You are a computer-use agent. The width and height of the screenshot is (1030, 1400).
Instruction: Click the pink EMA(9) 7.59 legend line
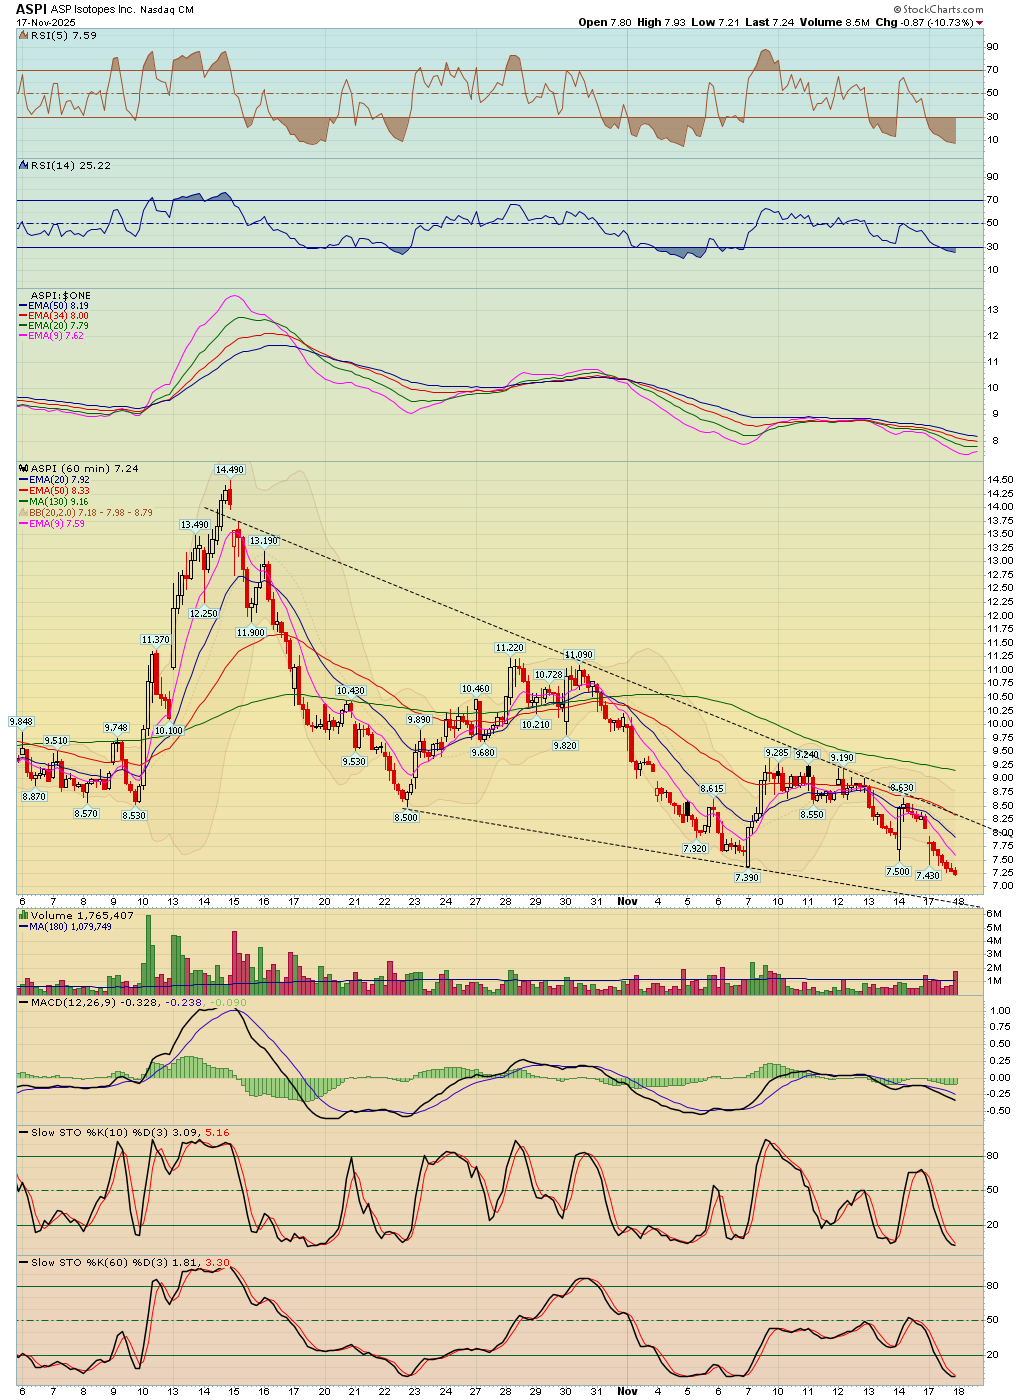click(24, 524)
